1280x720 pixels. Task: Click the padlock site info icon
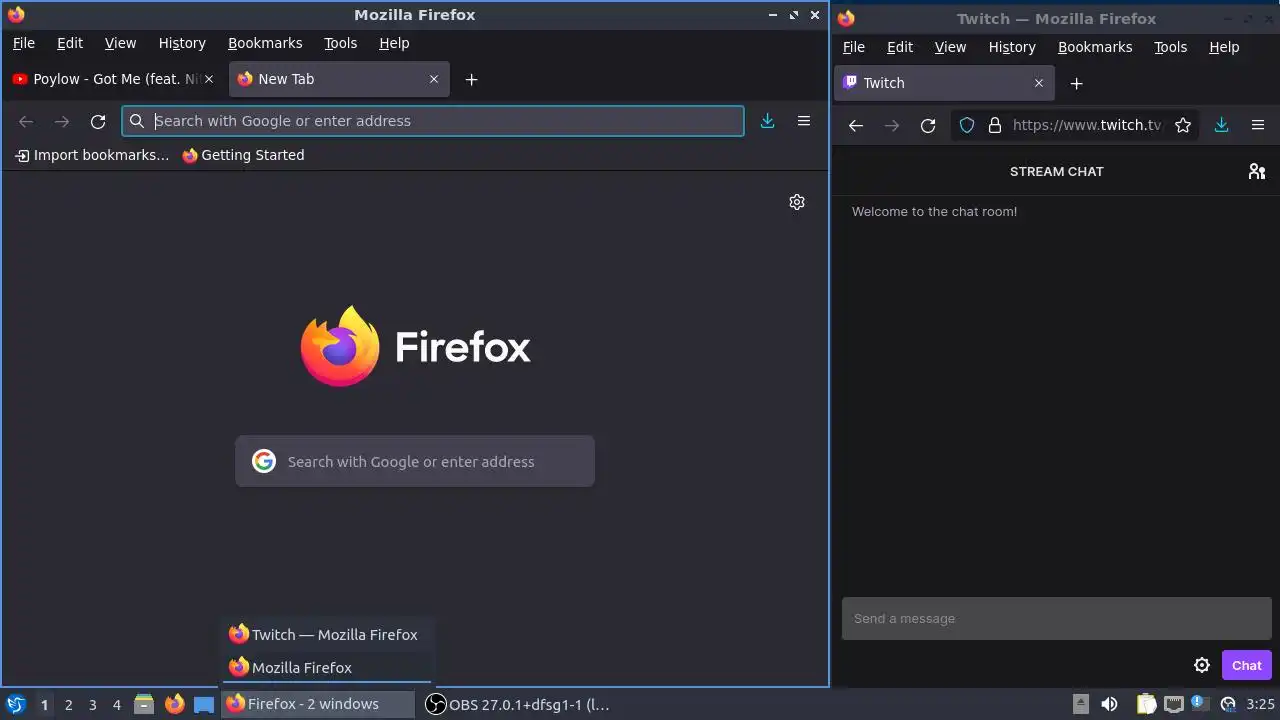pos(994,125)
